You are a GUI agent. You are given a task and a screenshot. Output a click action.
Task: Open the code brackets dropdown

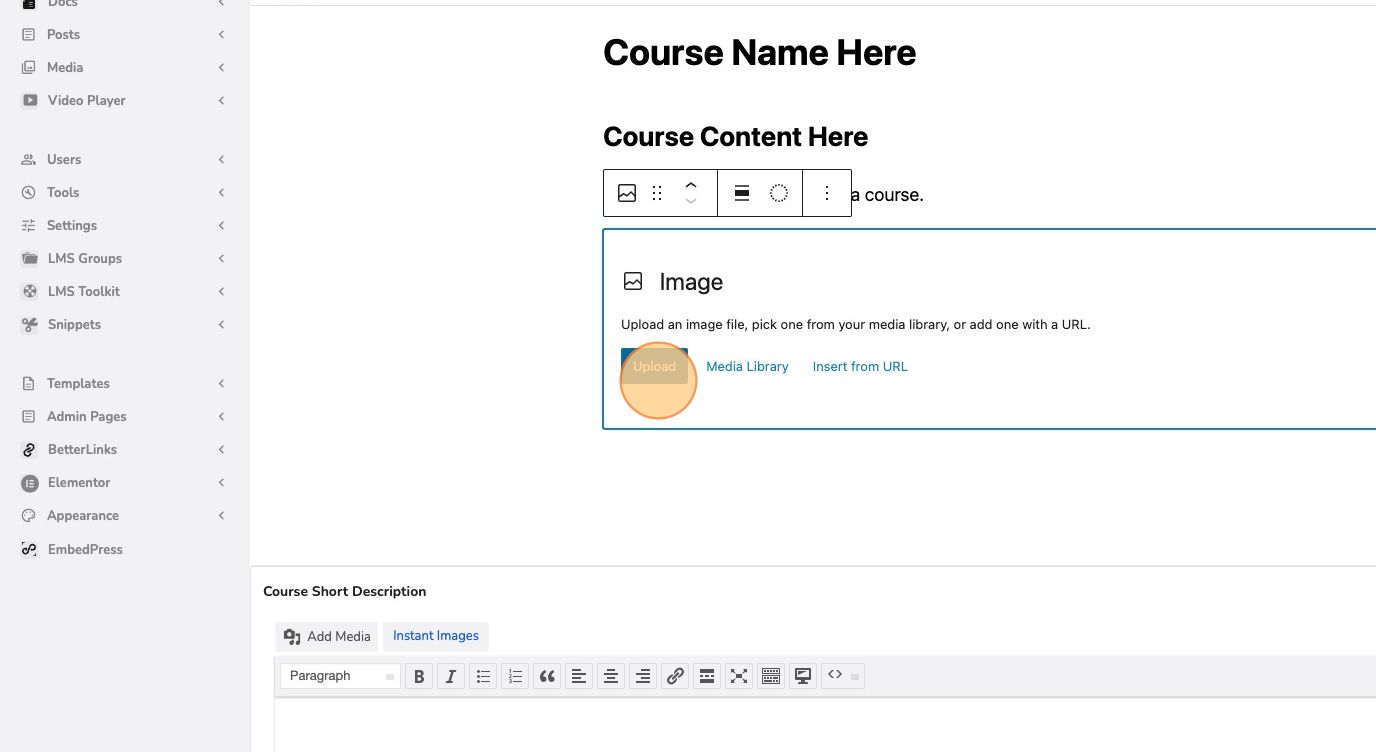(x=843, y=676)
